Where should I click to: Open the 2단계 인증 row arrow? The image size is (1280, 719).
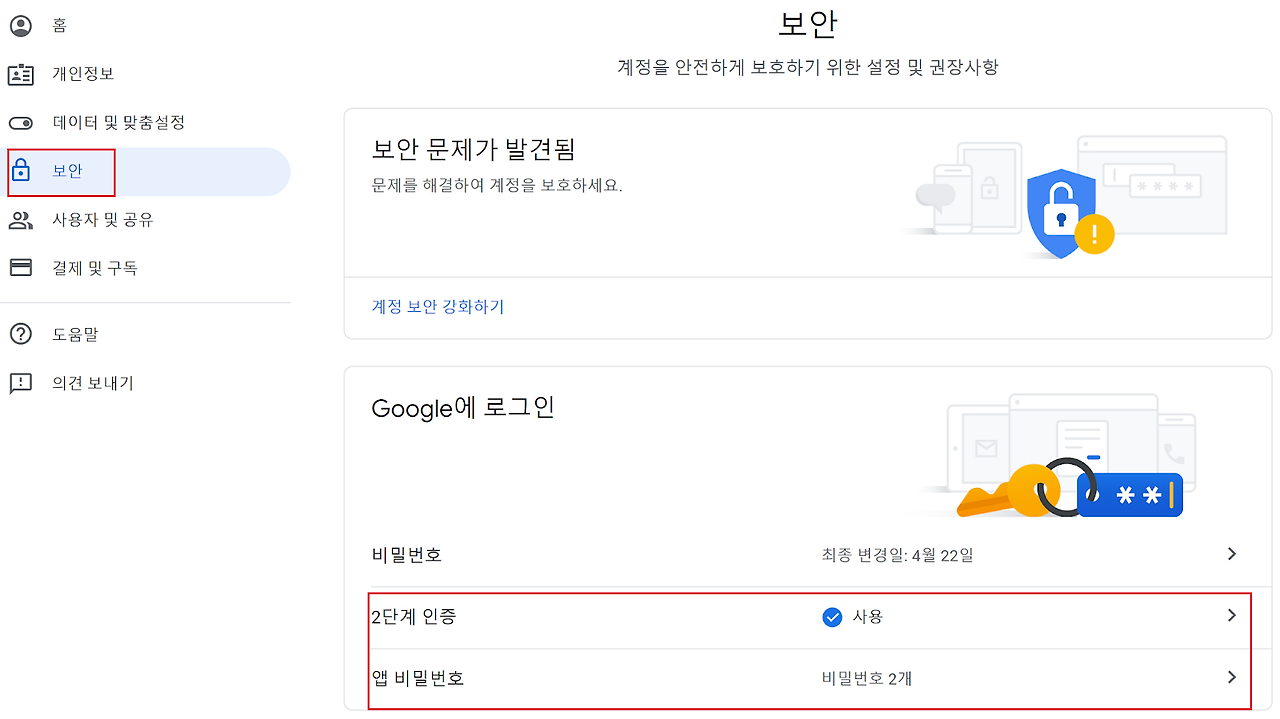(1232, 616)
